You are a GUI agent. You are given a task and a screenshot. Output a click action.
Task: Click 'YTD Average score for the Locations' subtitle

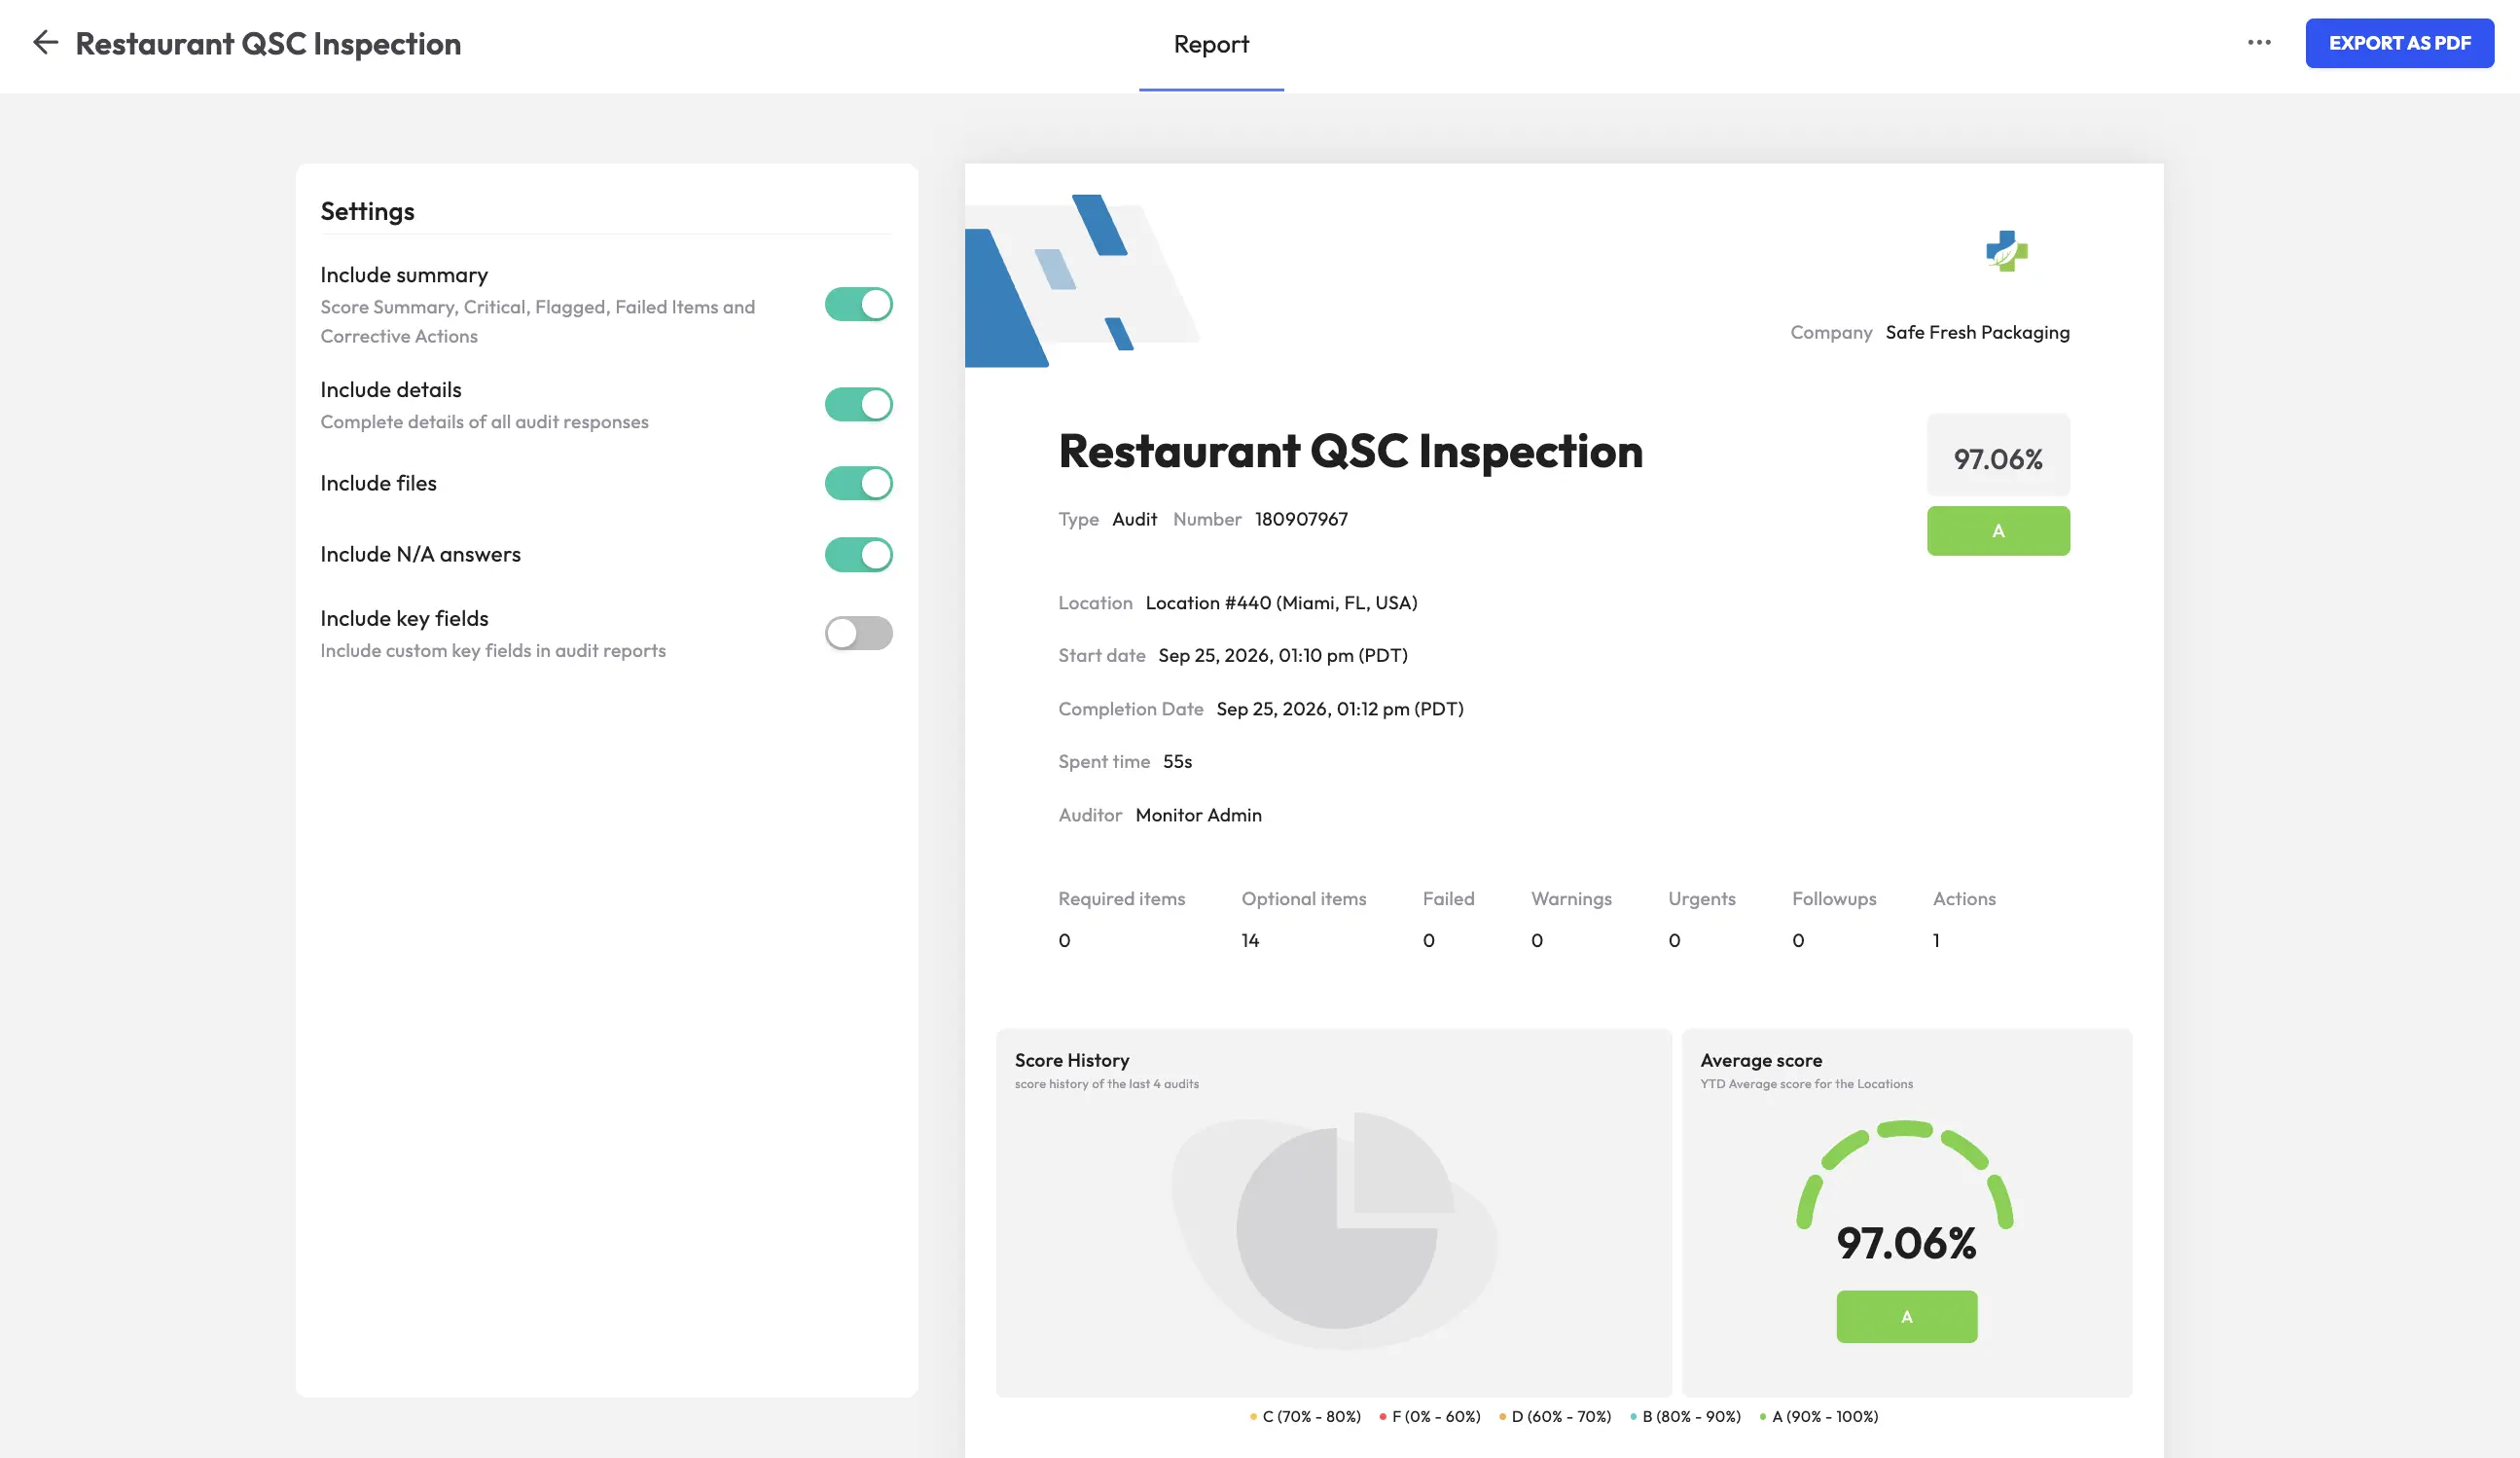1806,1084
